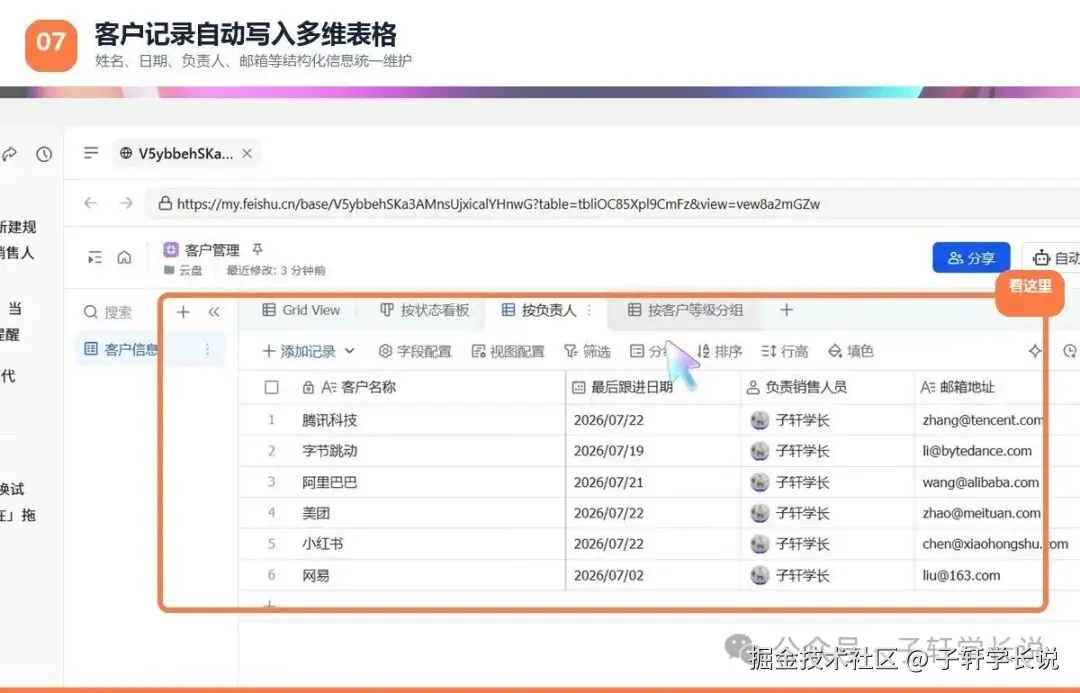1080x693 pixels.
Task: Click the 负责销售人员 column header
Action: [x=827, y=387]
